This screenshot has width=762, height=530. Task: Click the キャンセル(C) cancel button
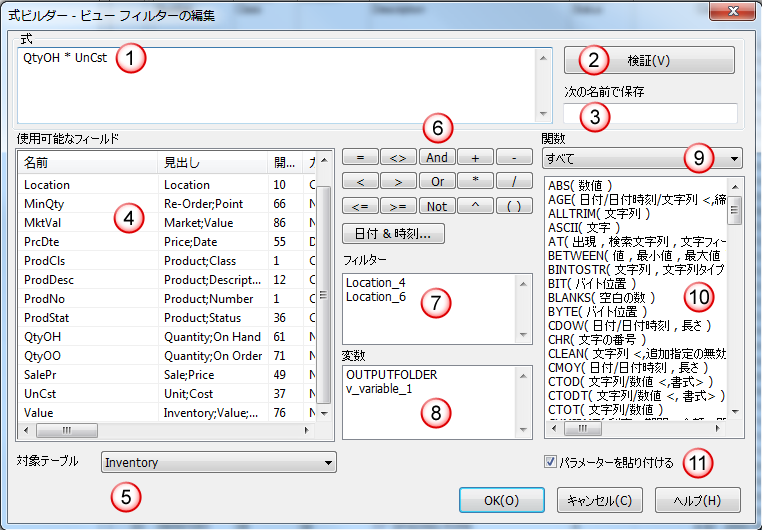[x=598, y=500]
